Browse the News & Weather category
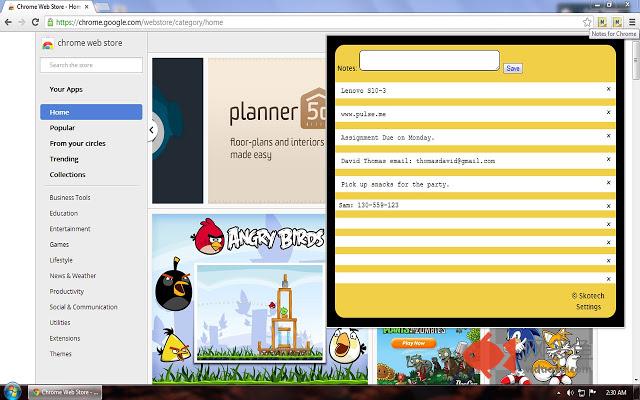 click(x=73, y=276)
